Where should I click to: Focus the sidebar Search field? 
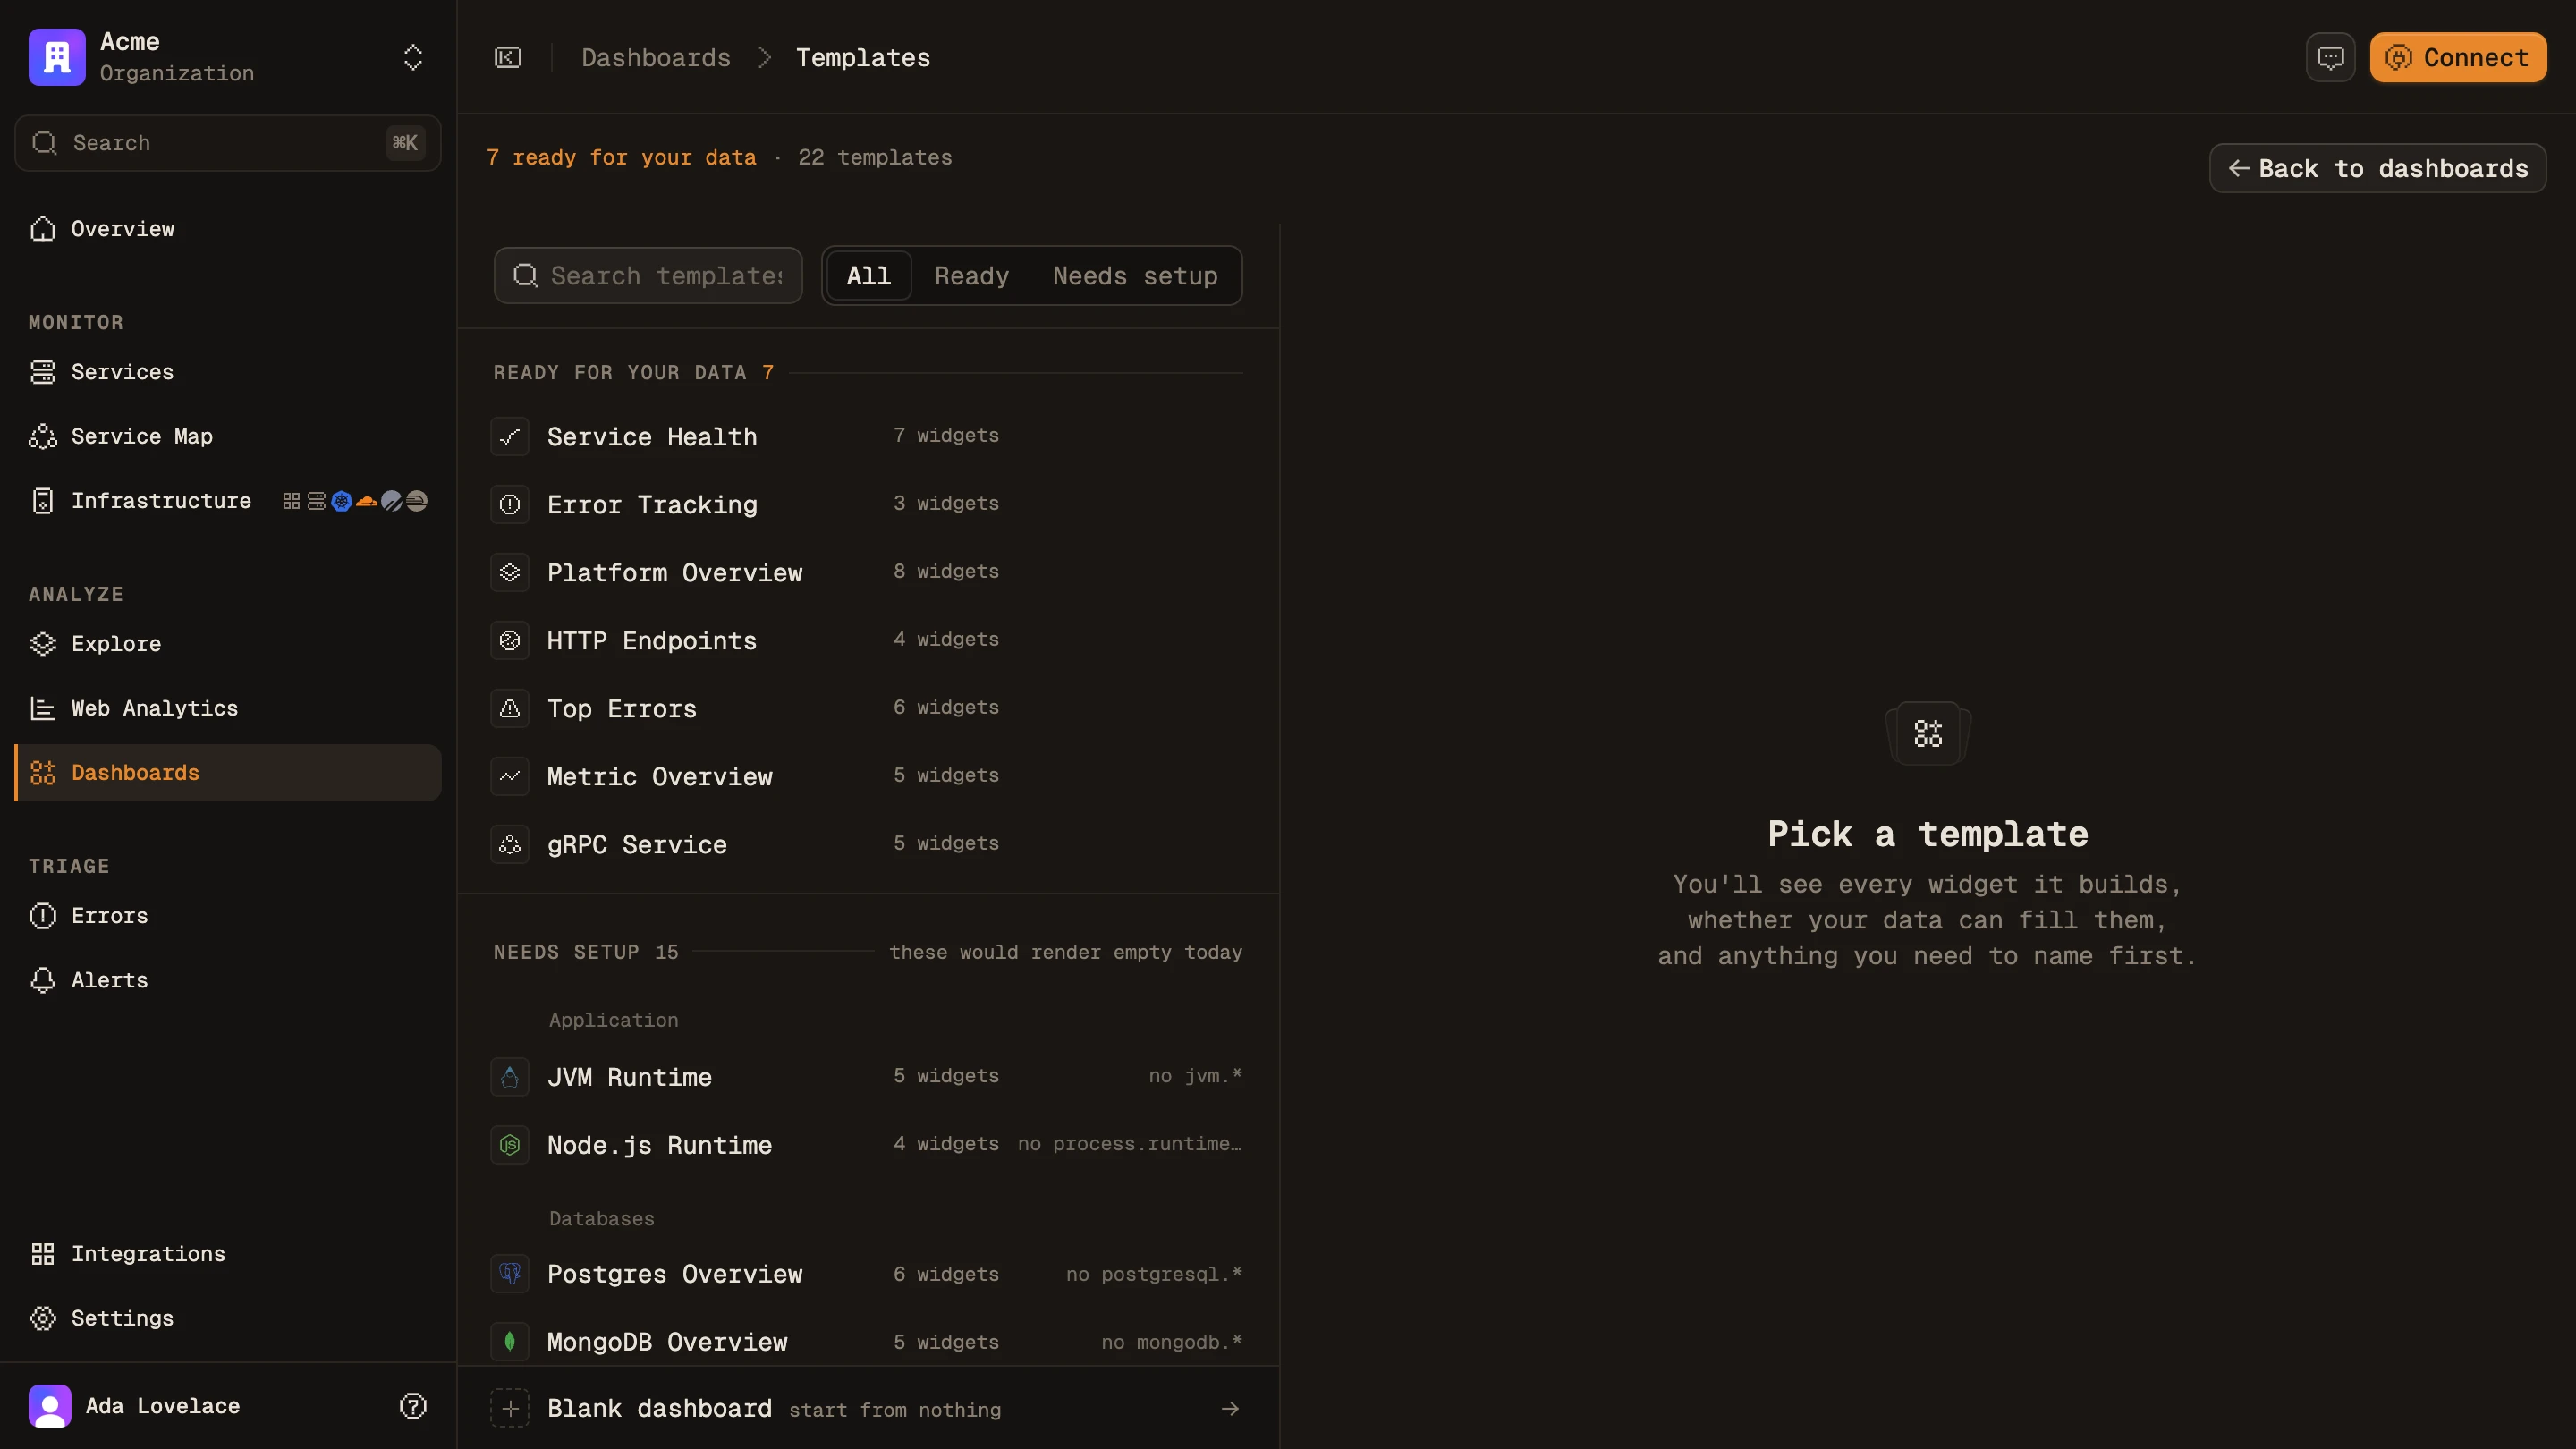228,143
